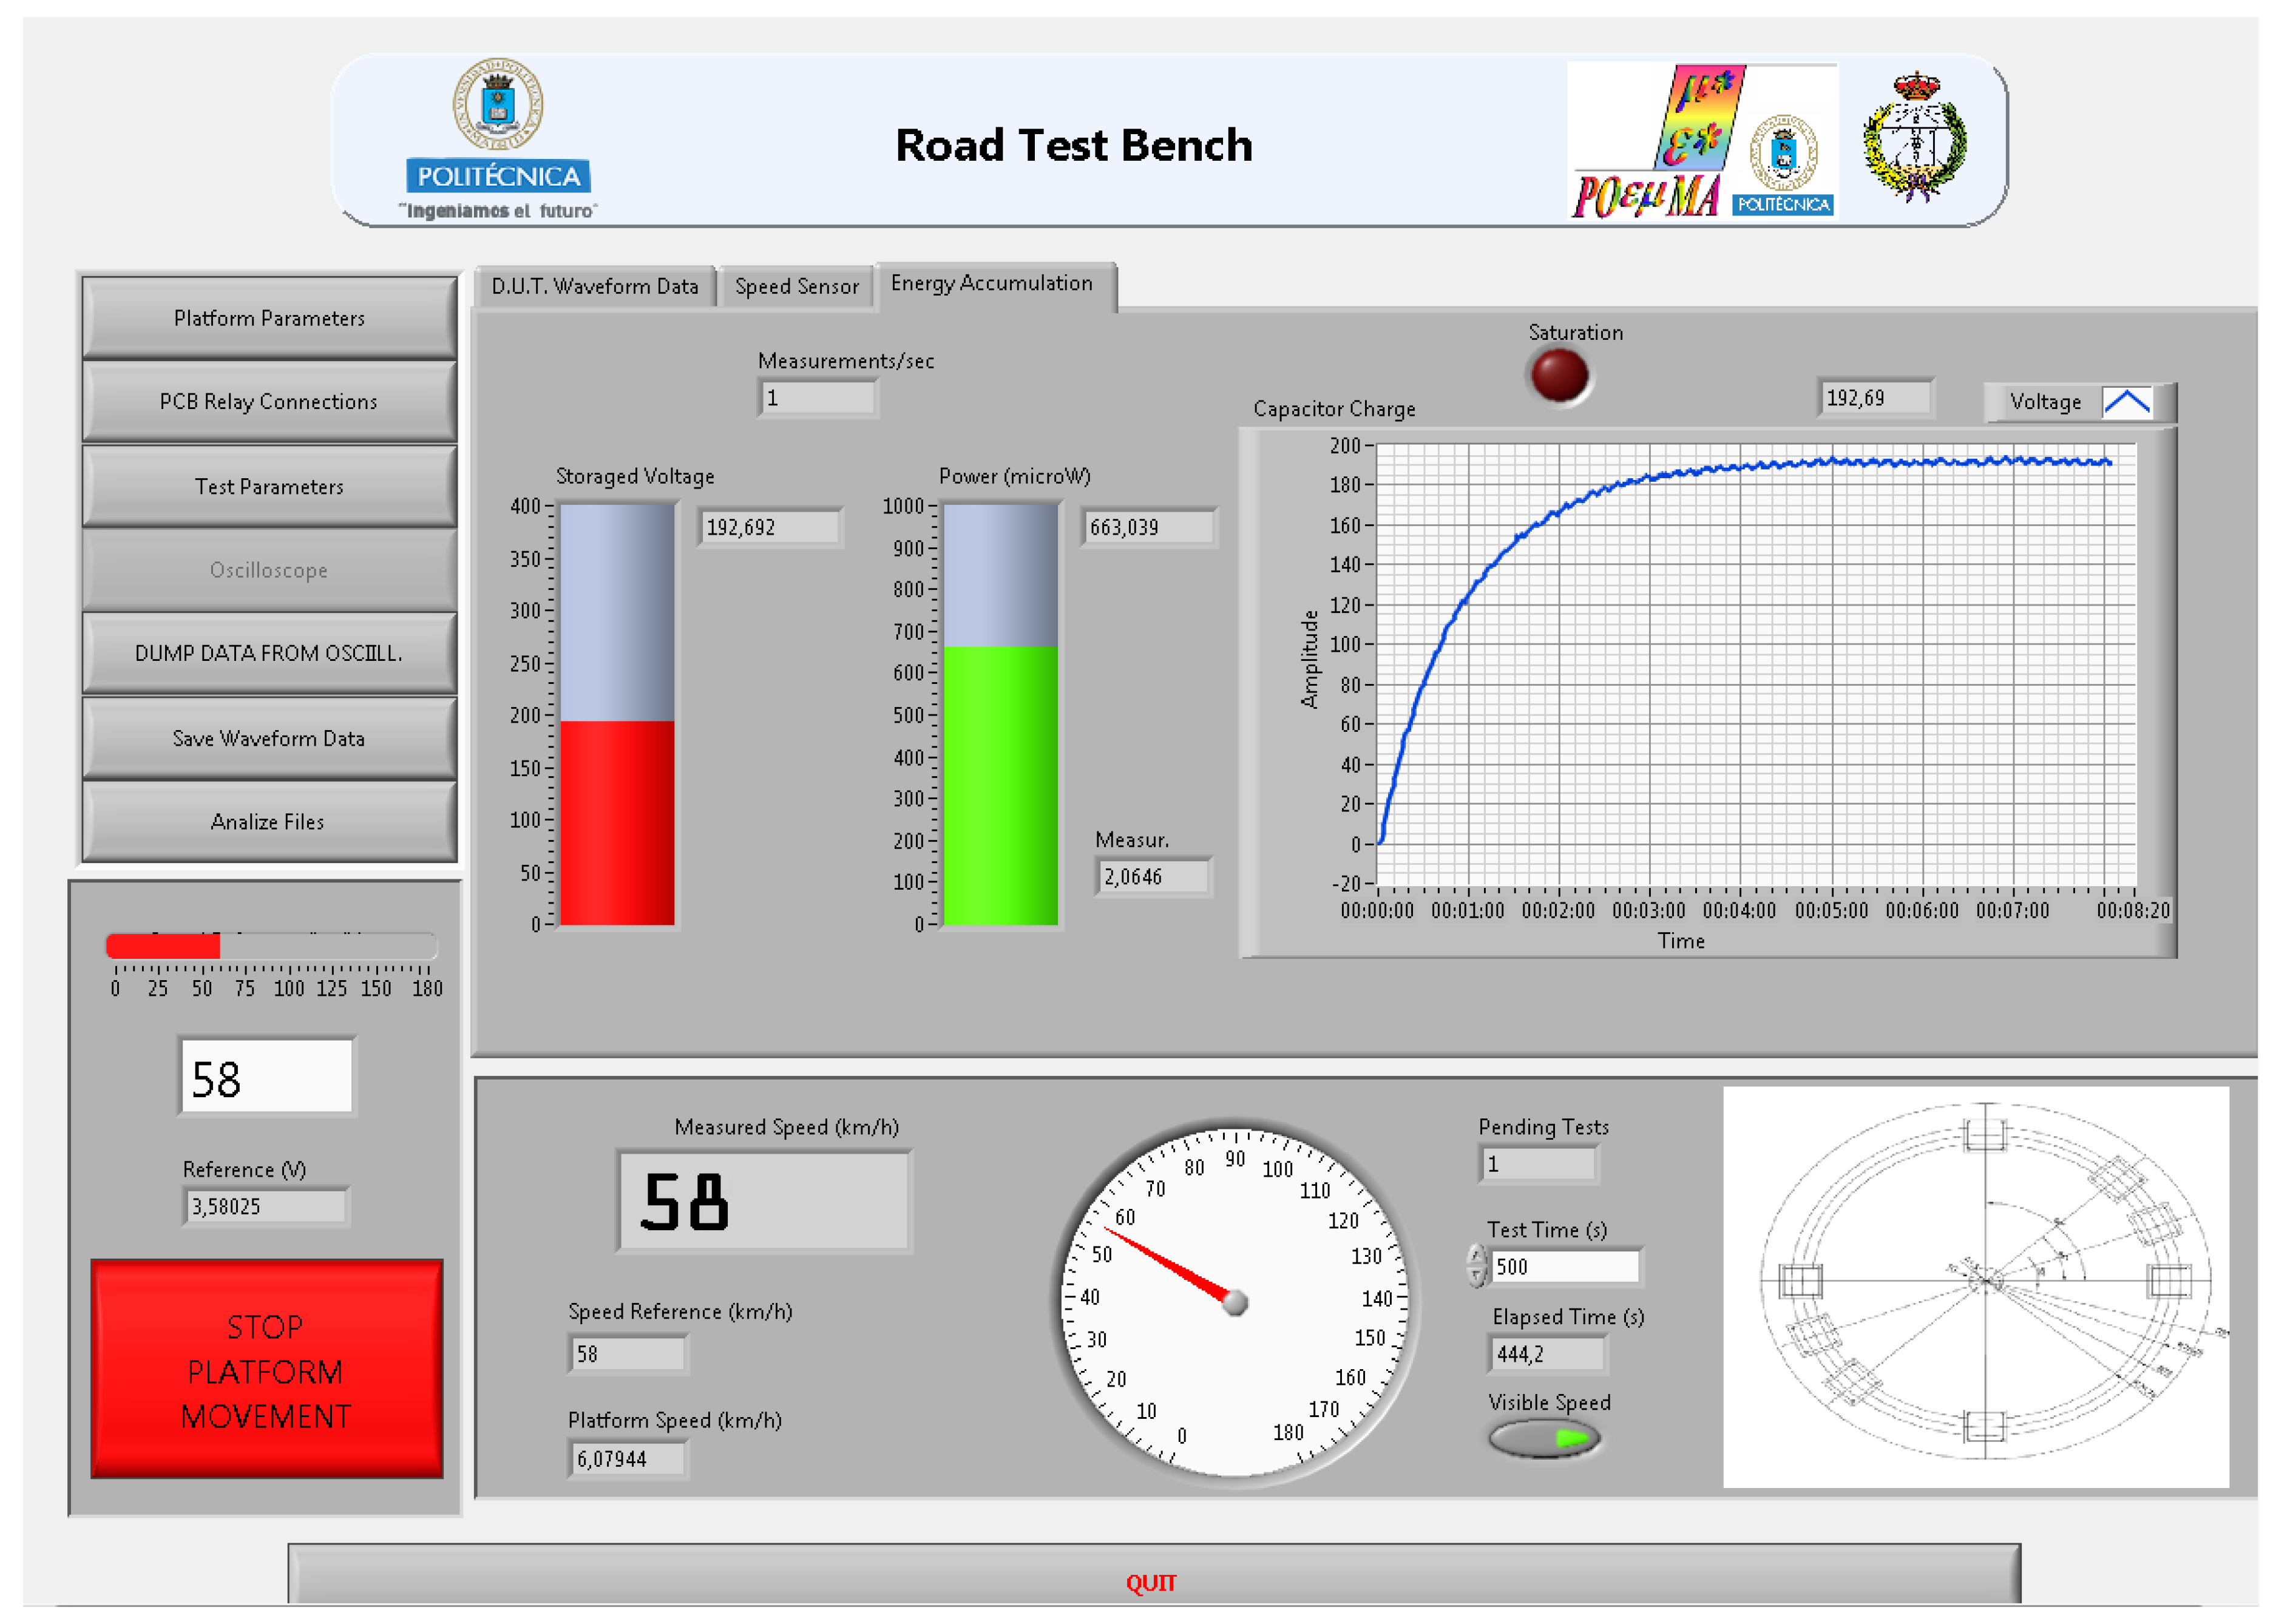Click Test Time increment arrow
The width and height of the screenshot is (2273, 1624).
point(1476,1255)
